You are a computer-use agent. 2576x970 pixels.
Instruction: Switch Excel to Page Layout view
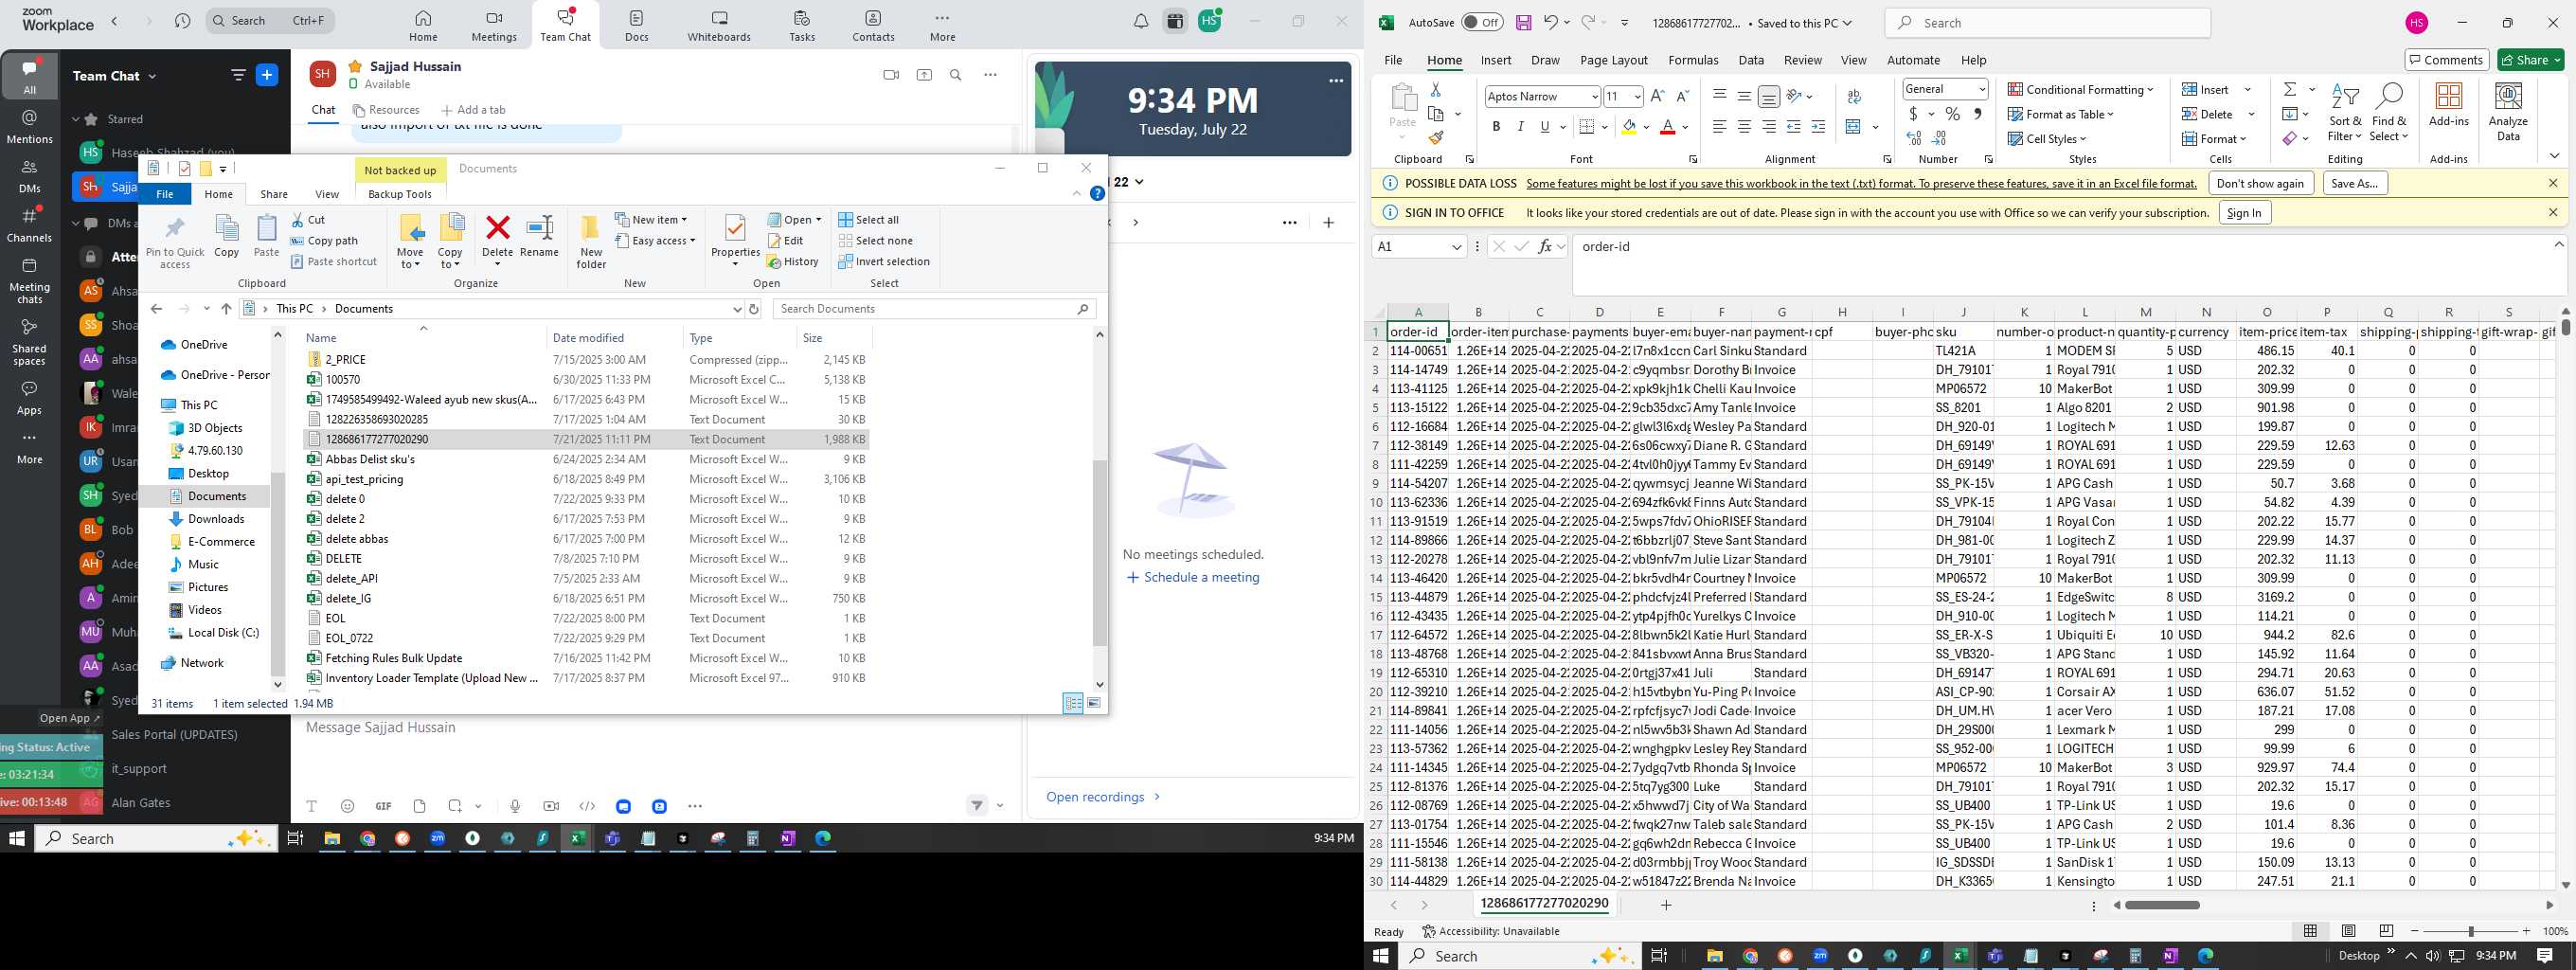click(2348, 931)
